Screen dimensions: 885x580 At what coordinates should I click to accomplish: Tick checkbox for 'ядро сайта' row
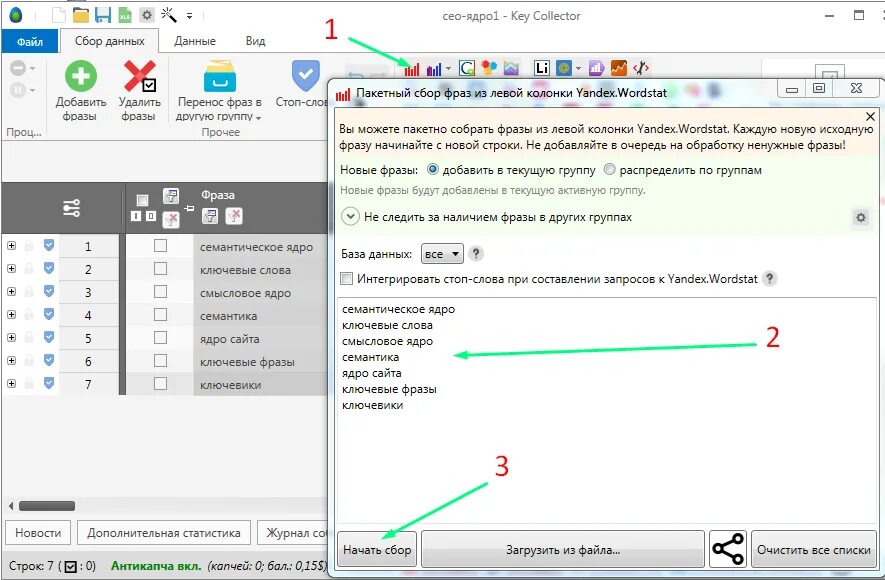pos(160,338)
